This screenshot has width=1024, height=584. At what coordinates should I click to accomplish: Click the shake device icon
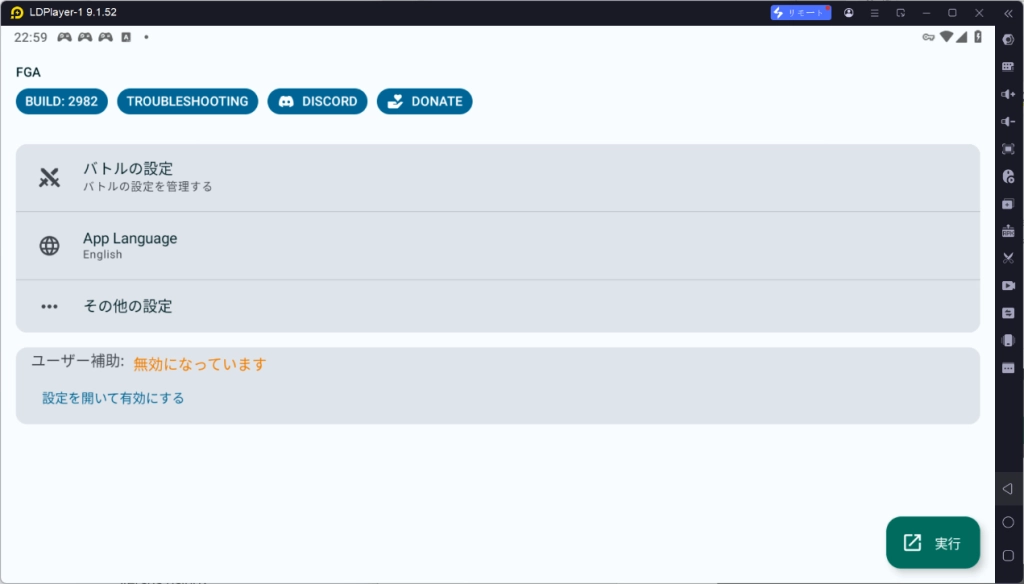[1008, 340]
